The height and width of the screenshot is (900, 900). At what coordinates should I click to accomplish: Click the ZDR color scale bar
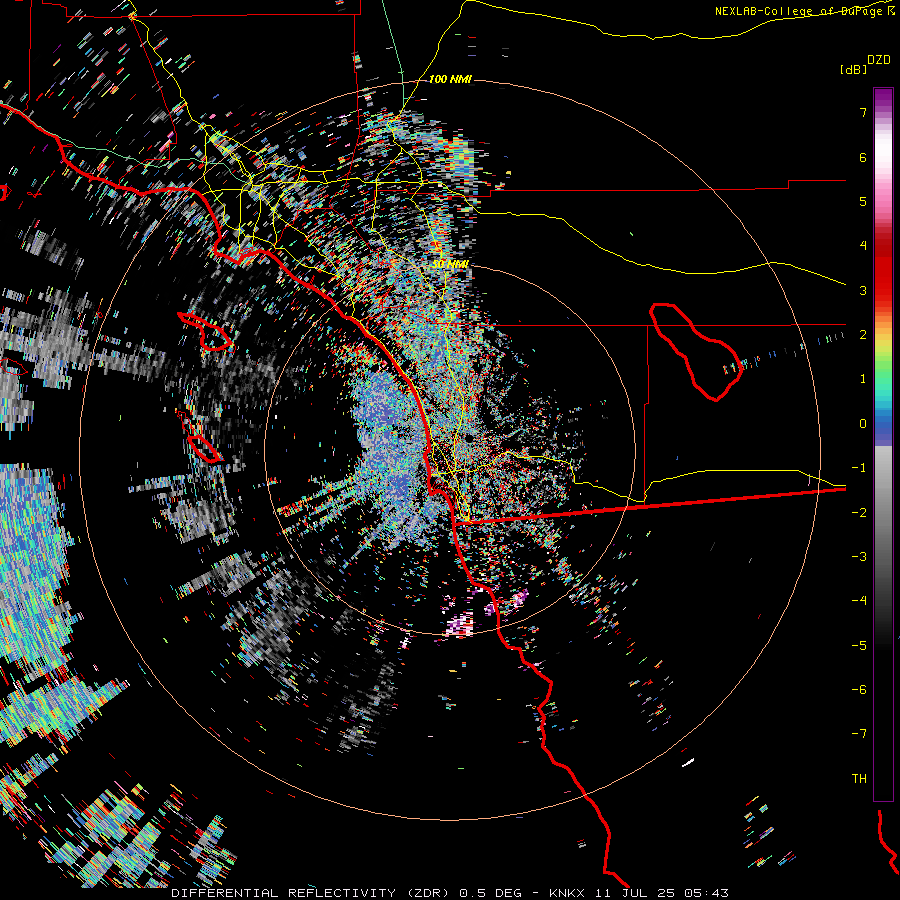pyautogui.click(x=883, y=444)
